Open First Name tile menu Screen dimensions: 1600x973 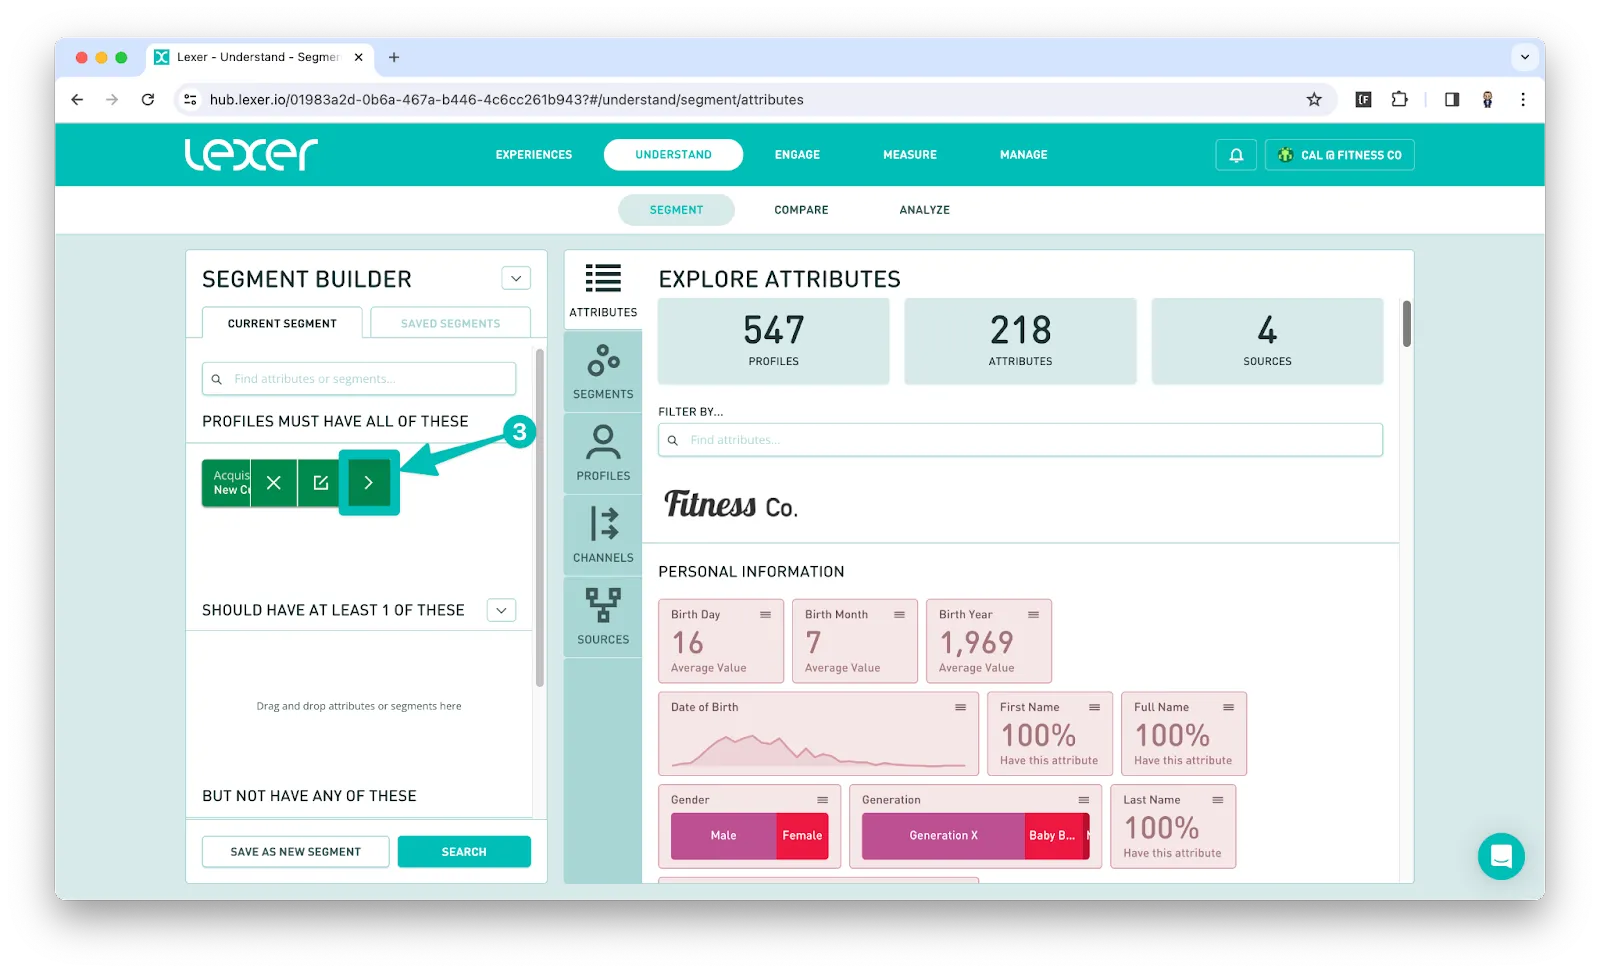(1094, 707)
